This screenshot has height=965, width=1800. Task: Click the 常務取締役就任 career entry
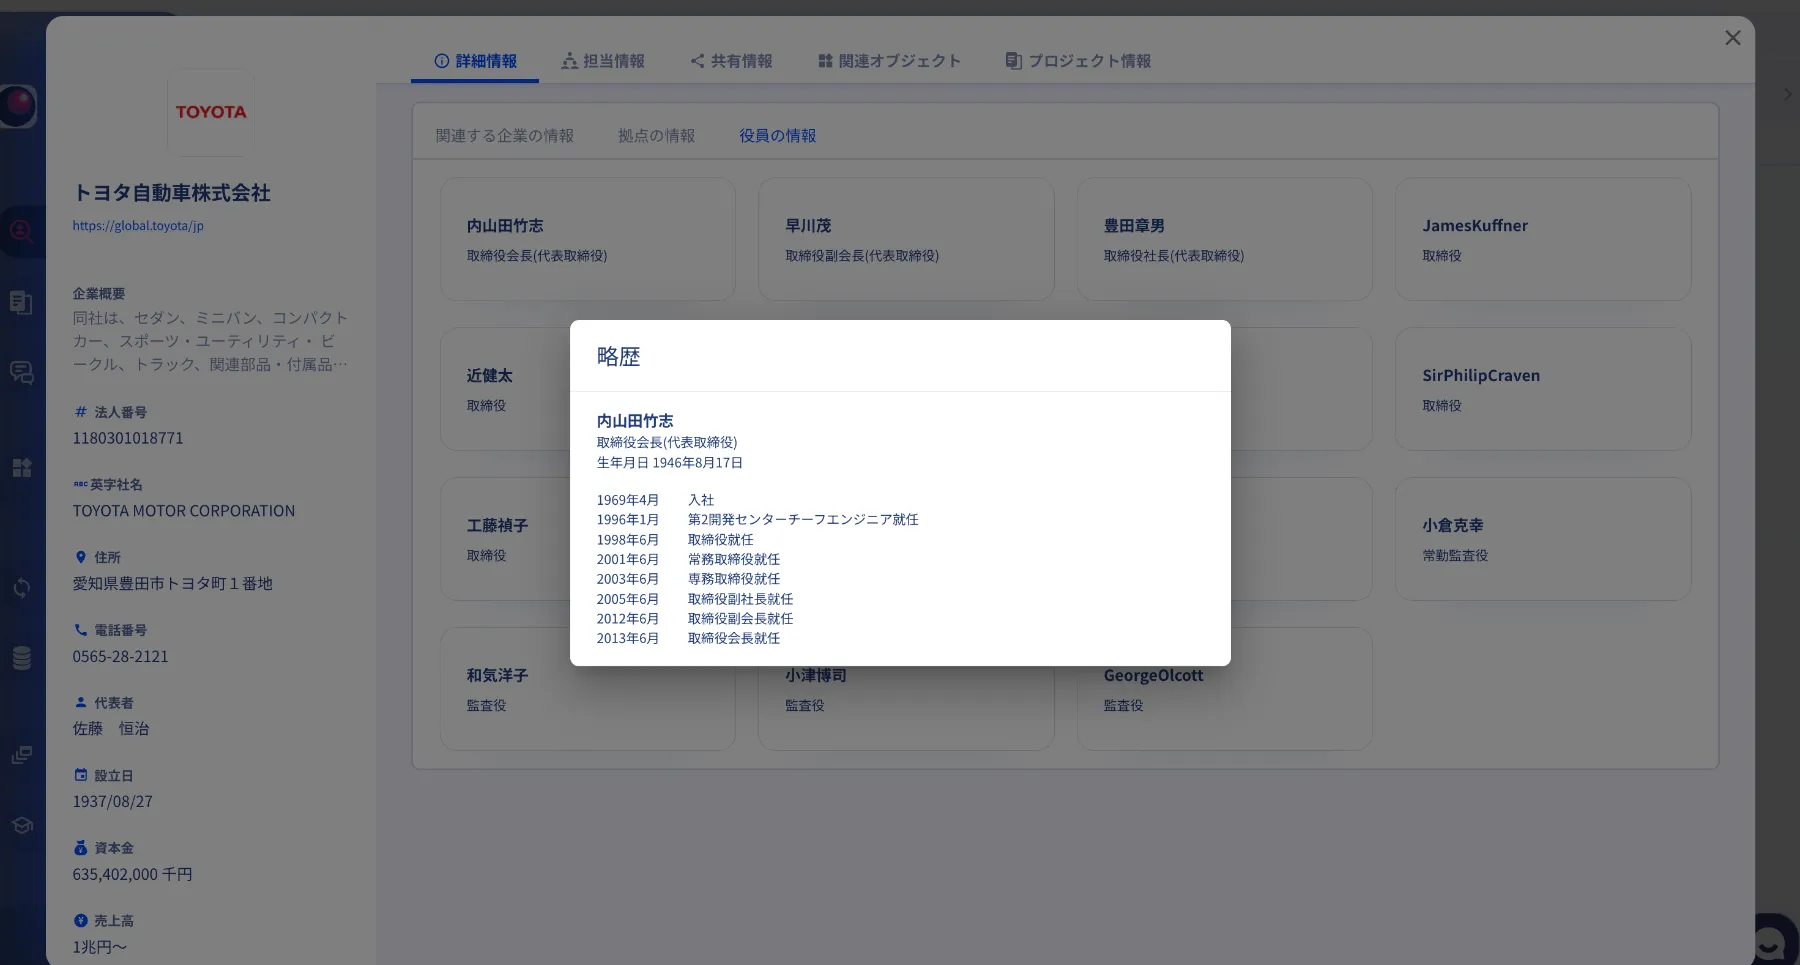point(734,560)
